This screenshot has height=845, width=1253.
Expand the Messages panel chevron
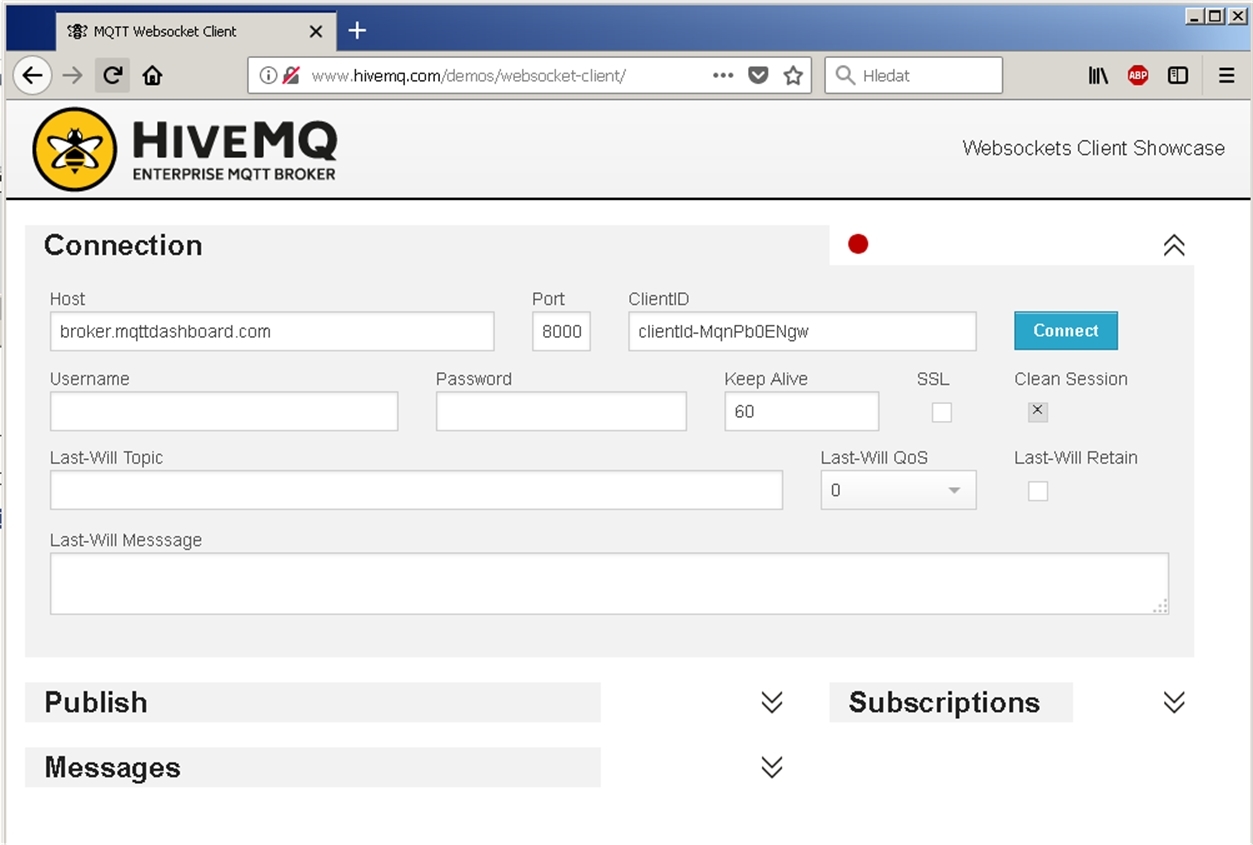pos(771,767)
